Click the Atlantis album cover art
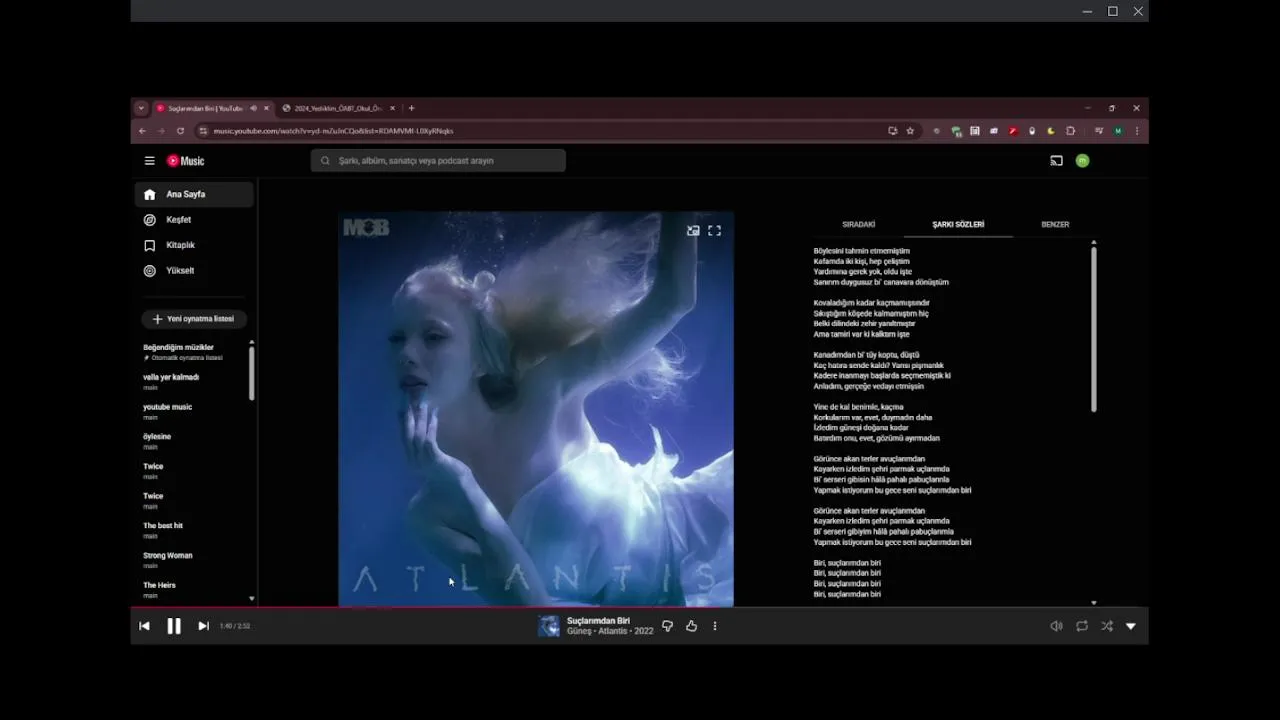This screenshot has width=1280, height=720. (536, 409)
